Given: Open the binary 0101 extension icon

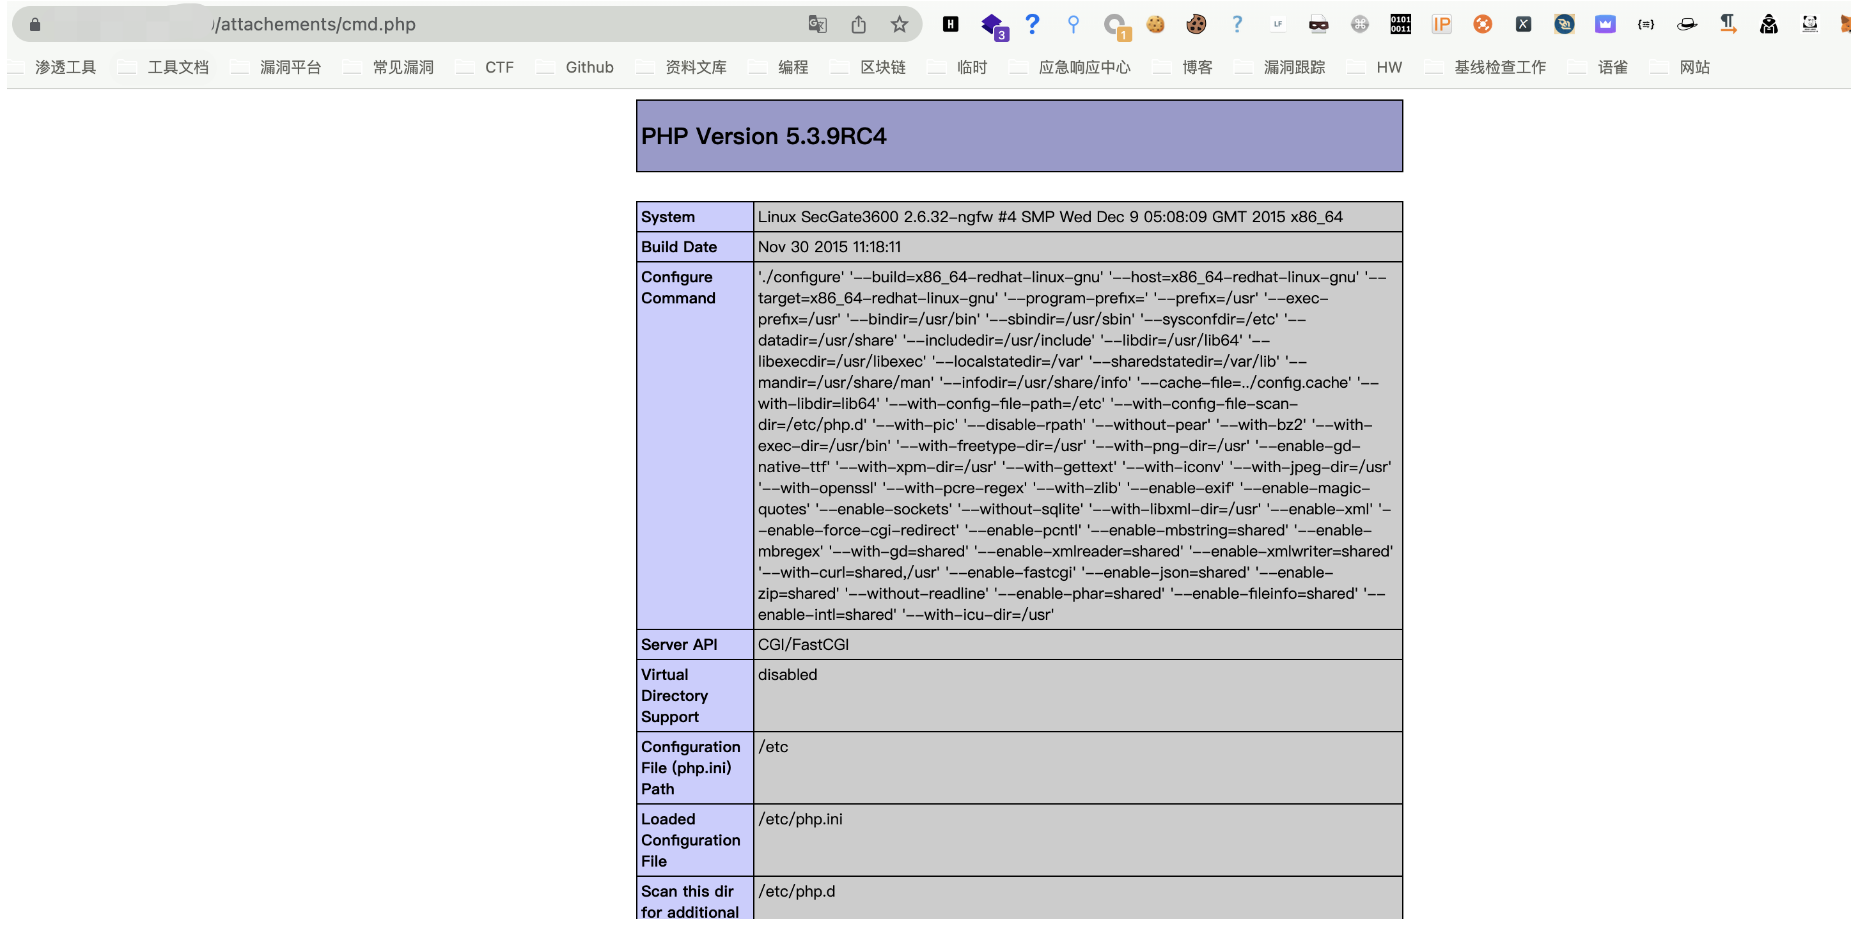Looking at the screenshot, I should [x=1400, y=24].
